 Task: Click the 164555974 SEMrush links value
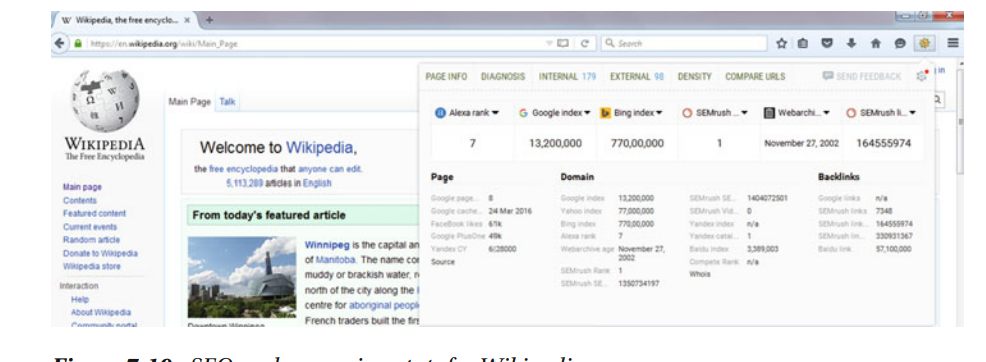click(884, 143)
